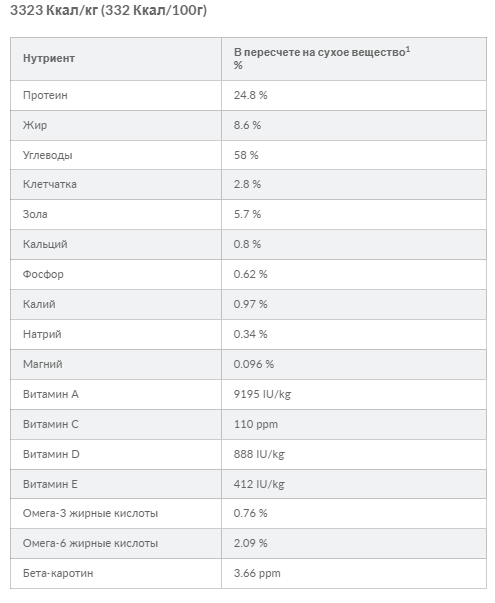Click the 24.8 % protein value
This screenshot has height=603, width=495.
pos(250,95)
